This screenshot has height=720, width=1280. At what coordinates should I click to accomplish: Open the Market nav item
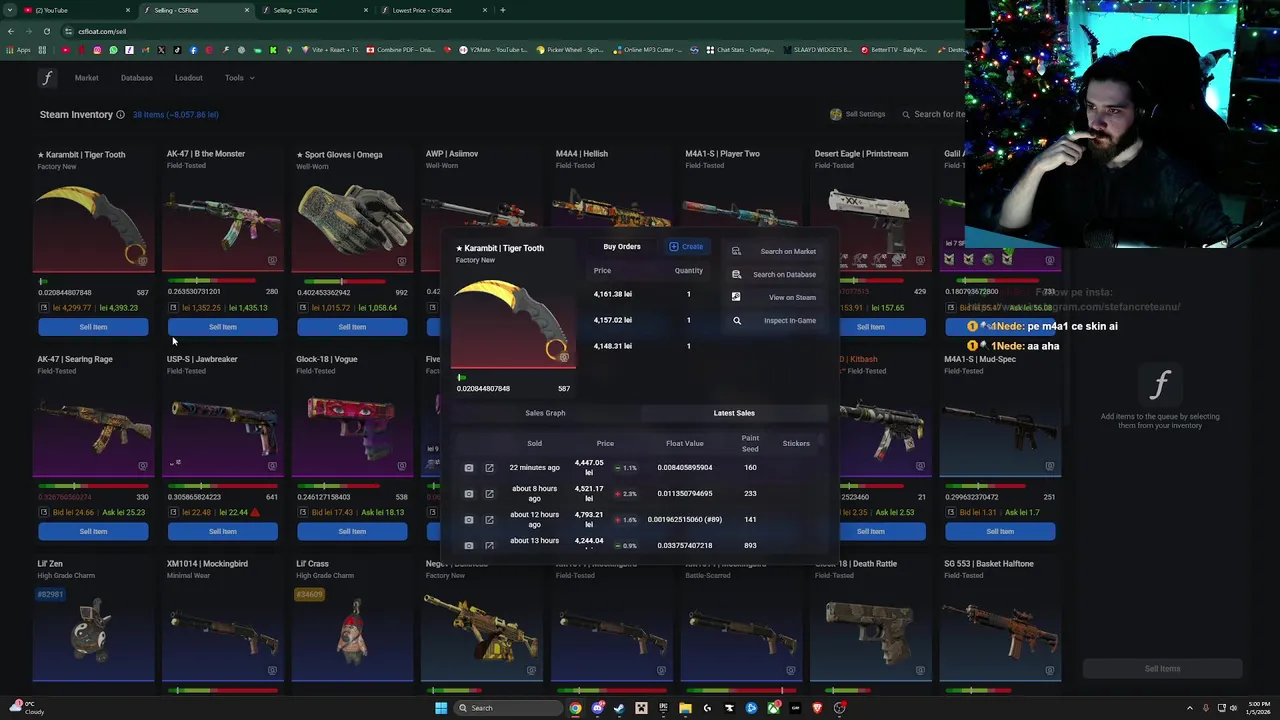coord(86,78)
